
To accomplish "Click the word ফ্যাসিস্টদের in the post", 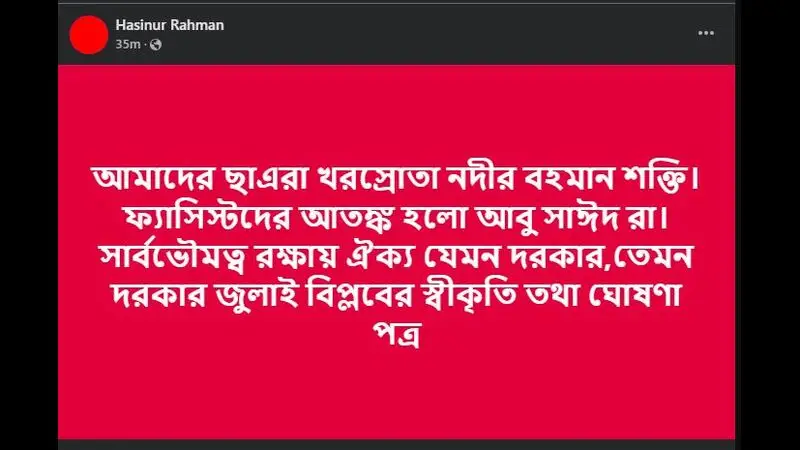I will (x=208, y=218).
